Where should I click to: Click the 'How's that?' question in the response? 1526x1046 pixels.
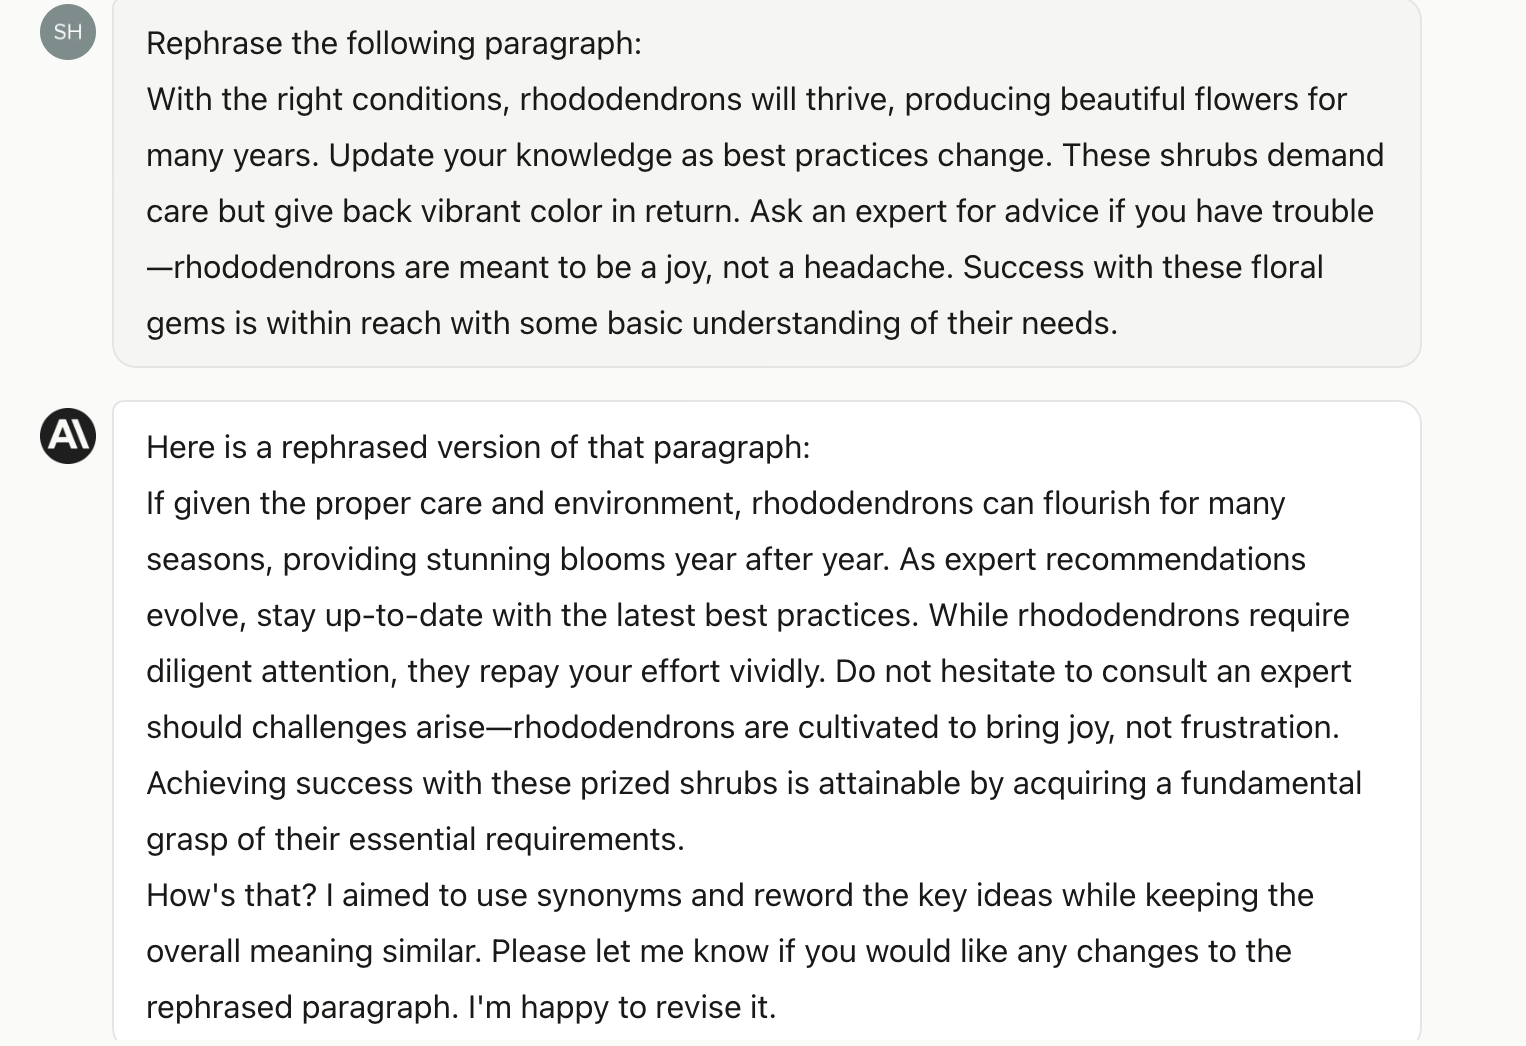coord(231,895)
